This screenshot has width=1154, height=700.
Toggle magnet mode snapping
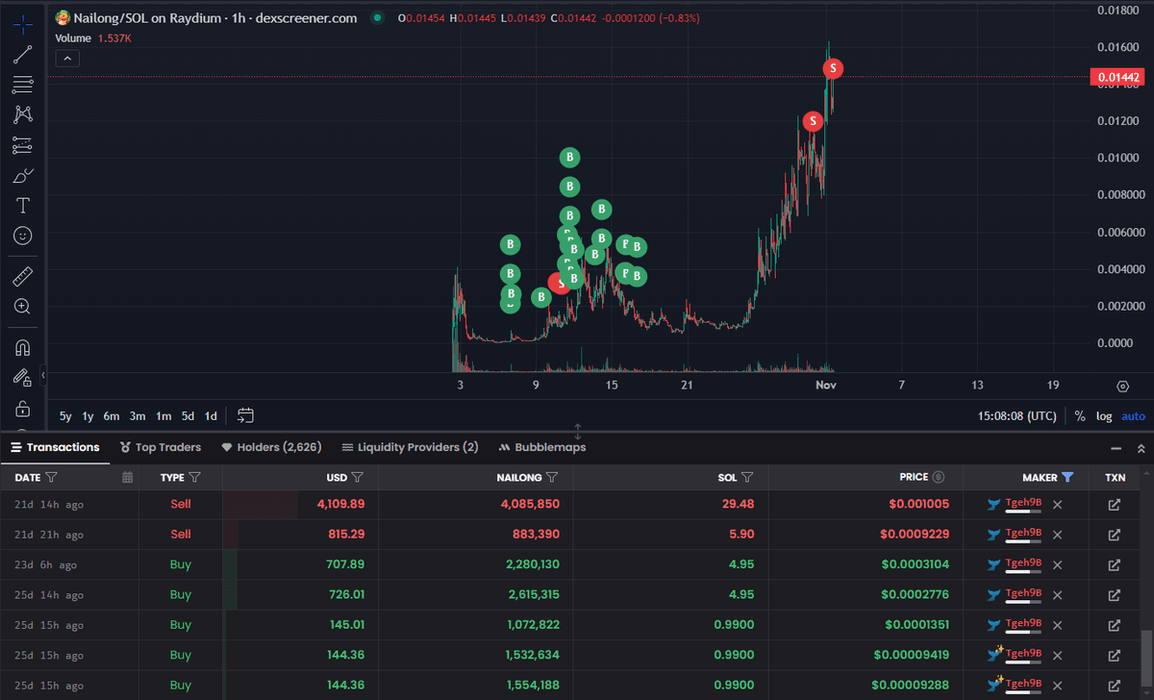(23, 347)
